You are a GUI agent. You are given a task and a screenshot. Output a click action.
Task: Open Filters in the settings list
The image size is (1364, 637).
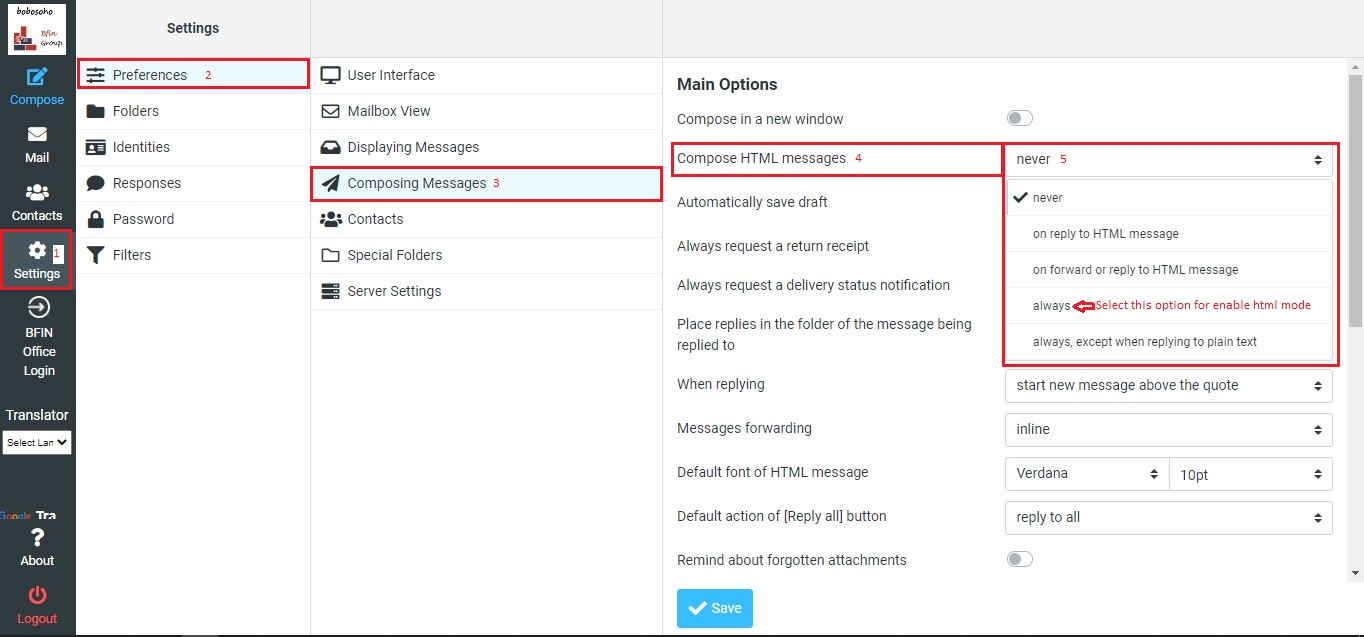pos(131,255)
